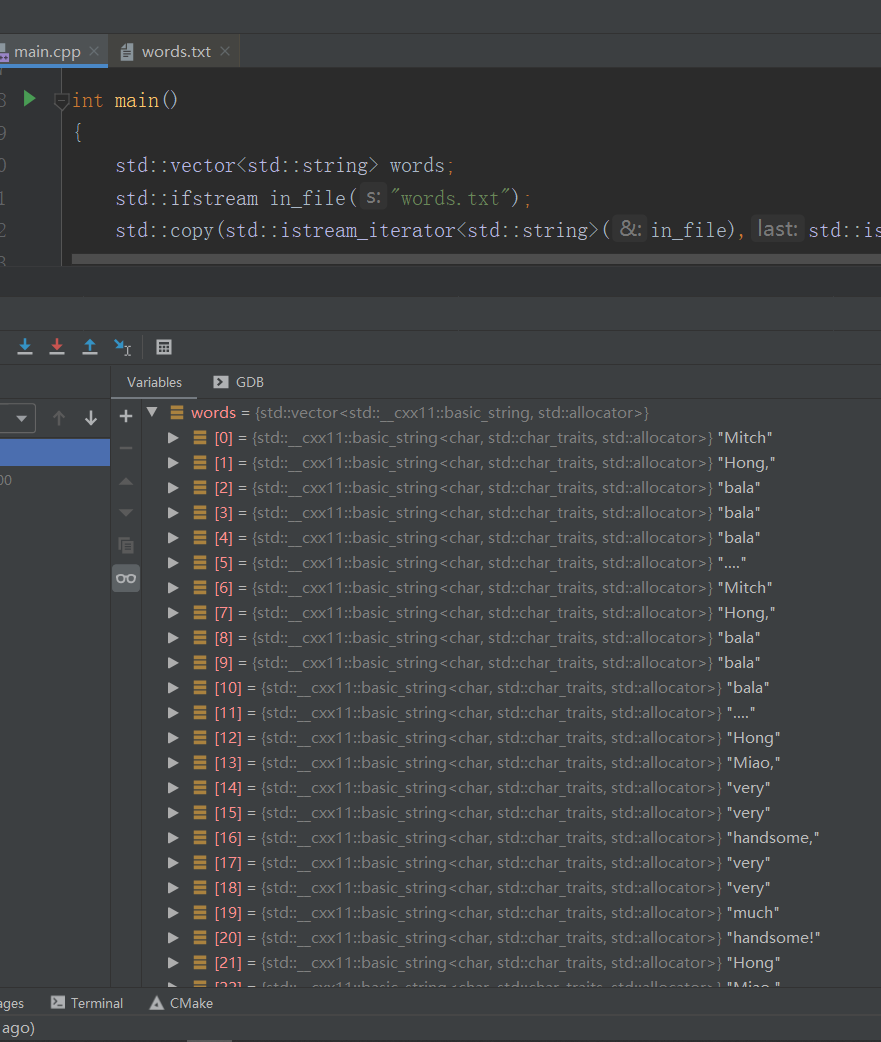Click the editor horizontal scrollbar
Image resolution: width=881 pixels, height=1042 pixels.
(470, 259)
